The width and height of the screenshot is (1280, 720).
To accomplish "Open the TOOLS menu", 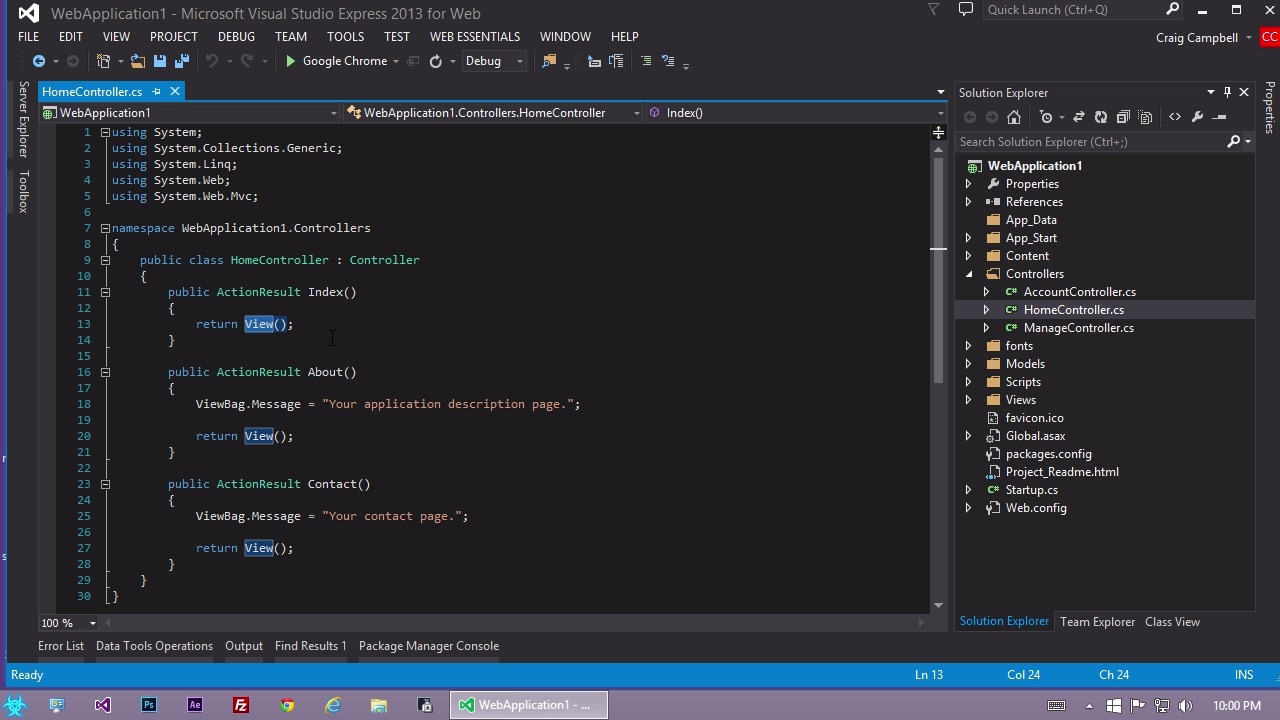I will [x=345, y=37].
